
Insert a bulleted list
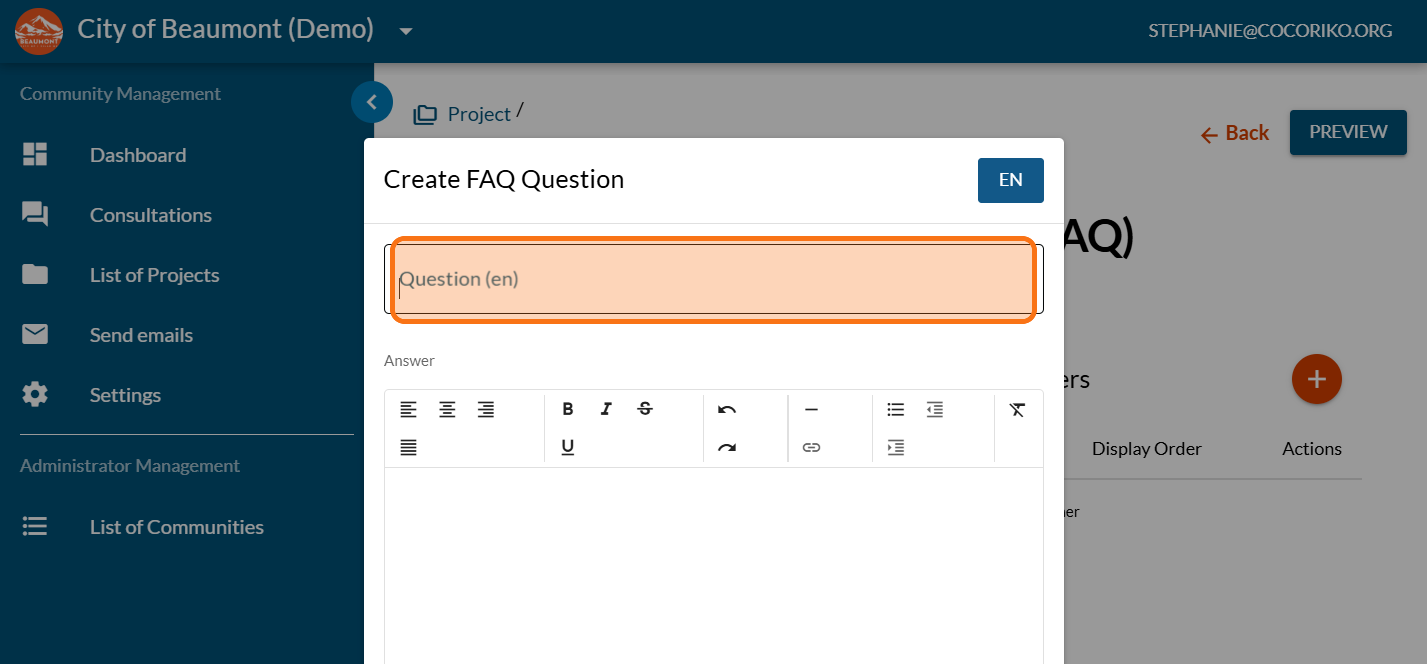pyautogui.click(x=896, y=409)
